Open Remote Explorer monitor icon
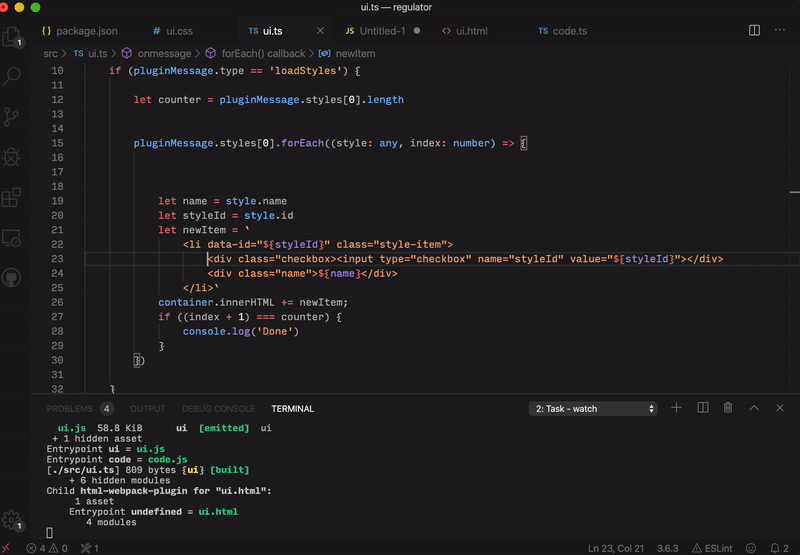 coord(11,238)
